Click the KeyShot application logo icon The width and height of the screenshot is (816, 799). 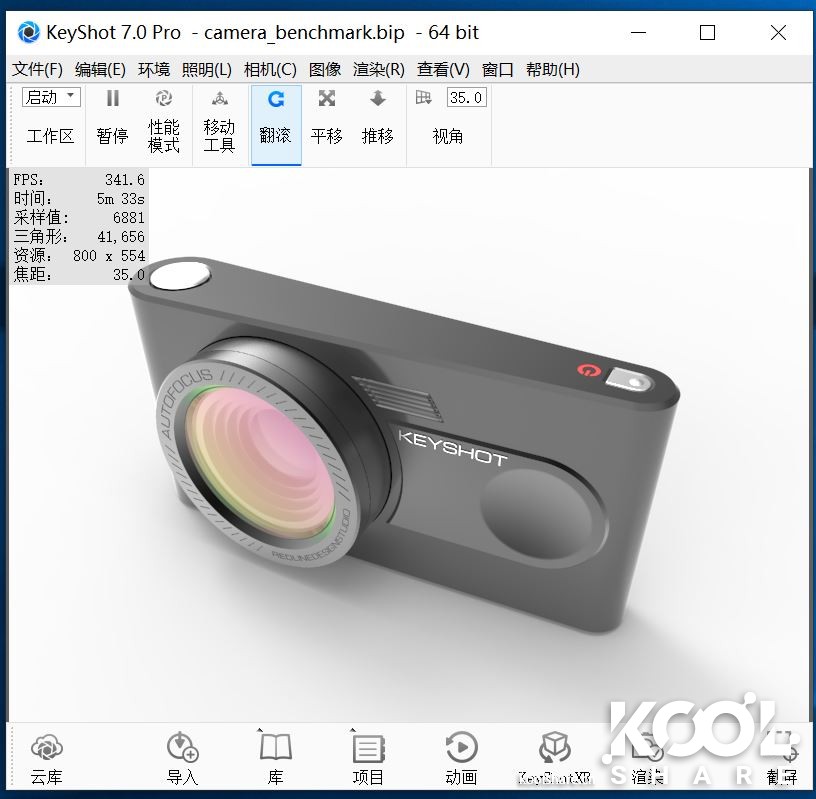29,33
